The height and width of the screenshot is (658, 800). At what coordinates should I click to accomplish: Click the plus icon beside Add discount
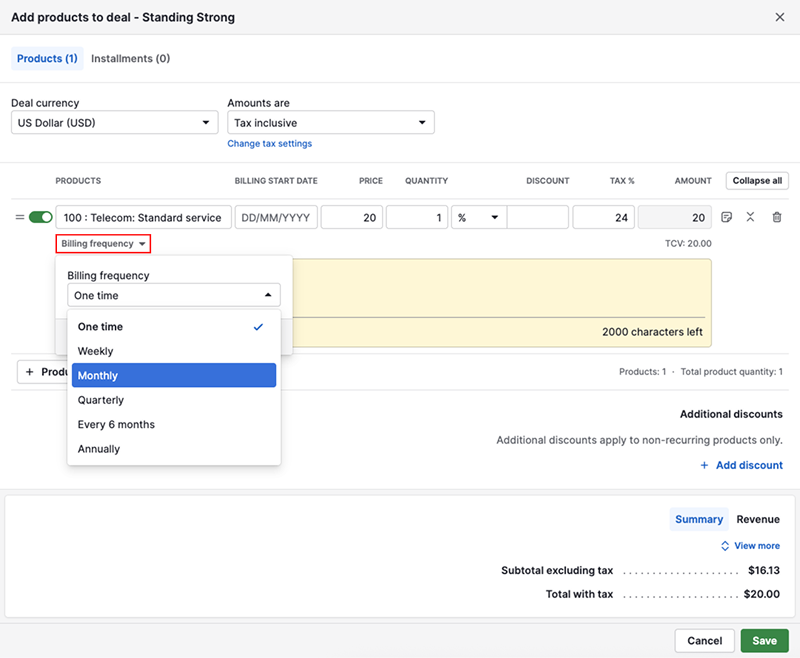(x=704, y=465)
